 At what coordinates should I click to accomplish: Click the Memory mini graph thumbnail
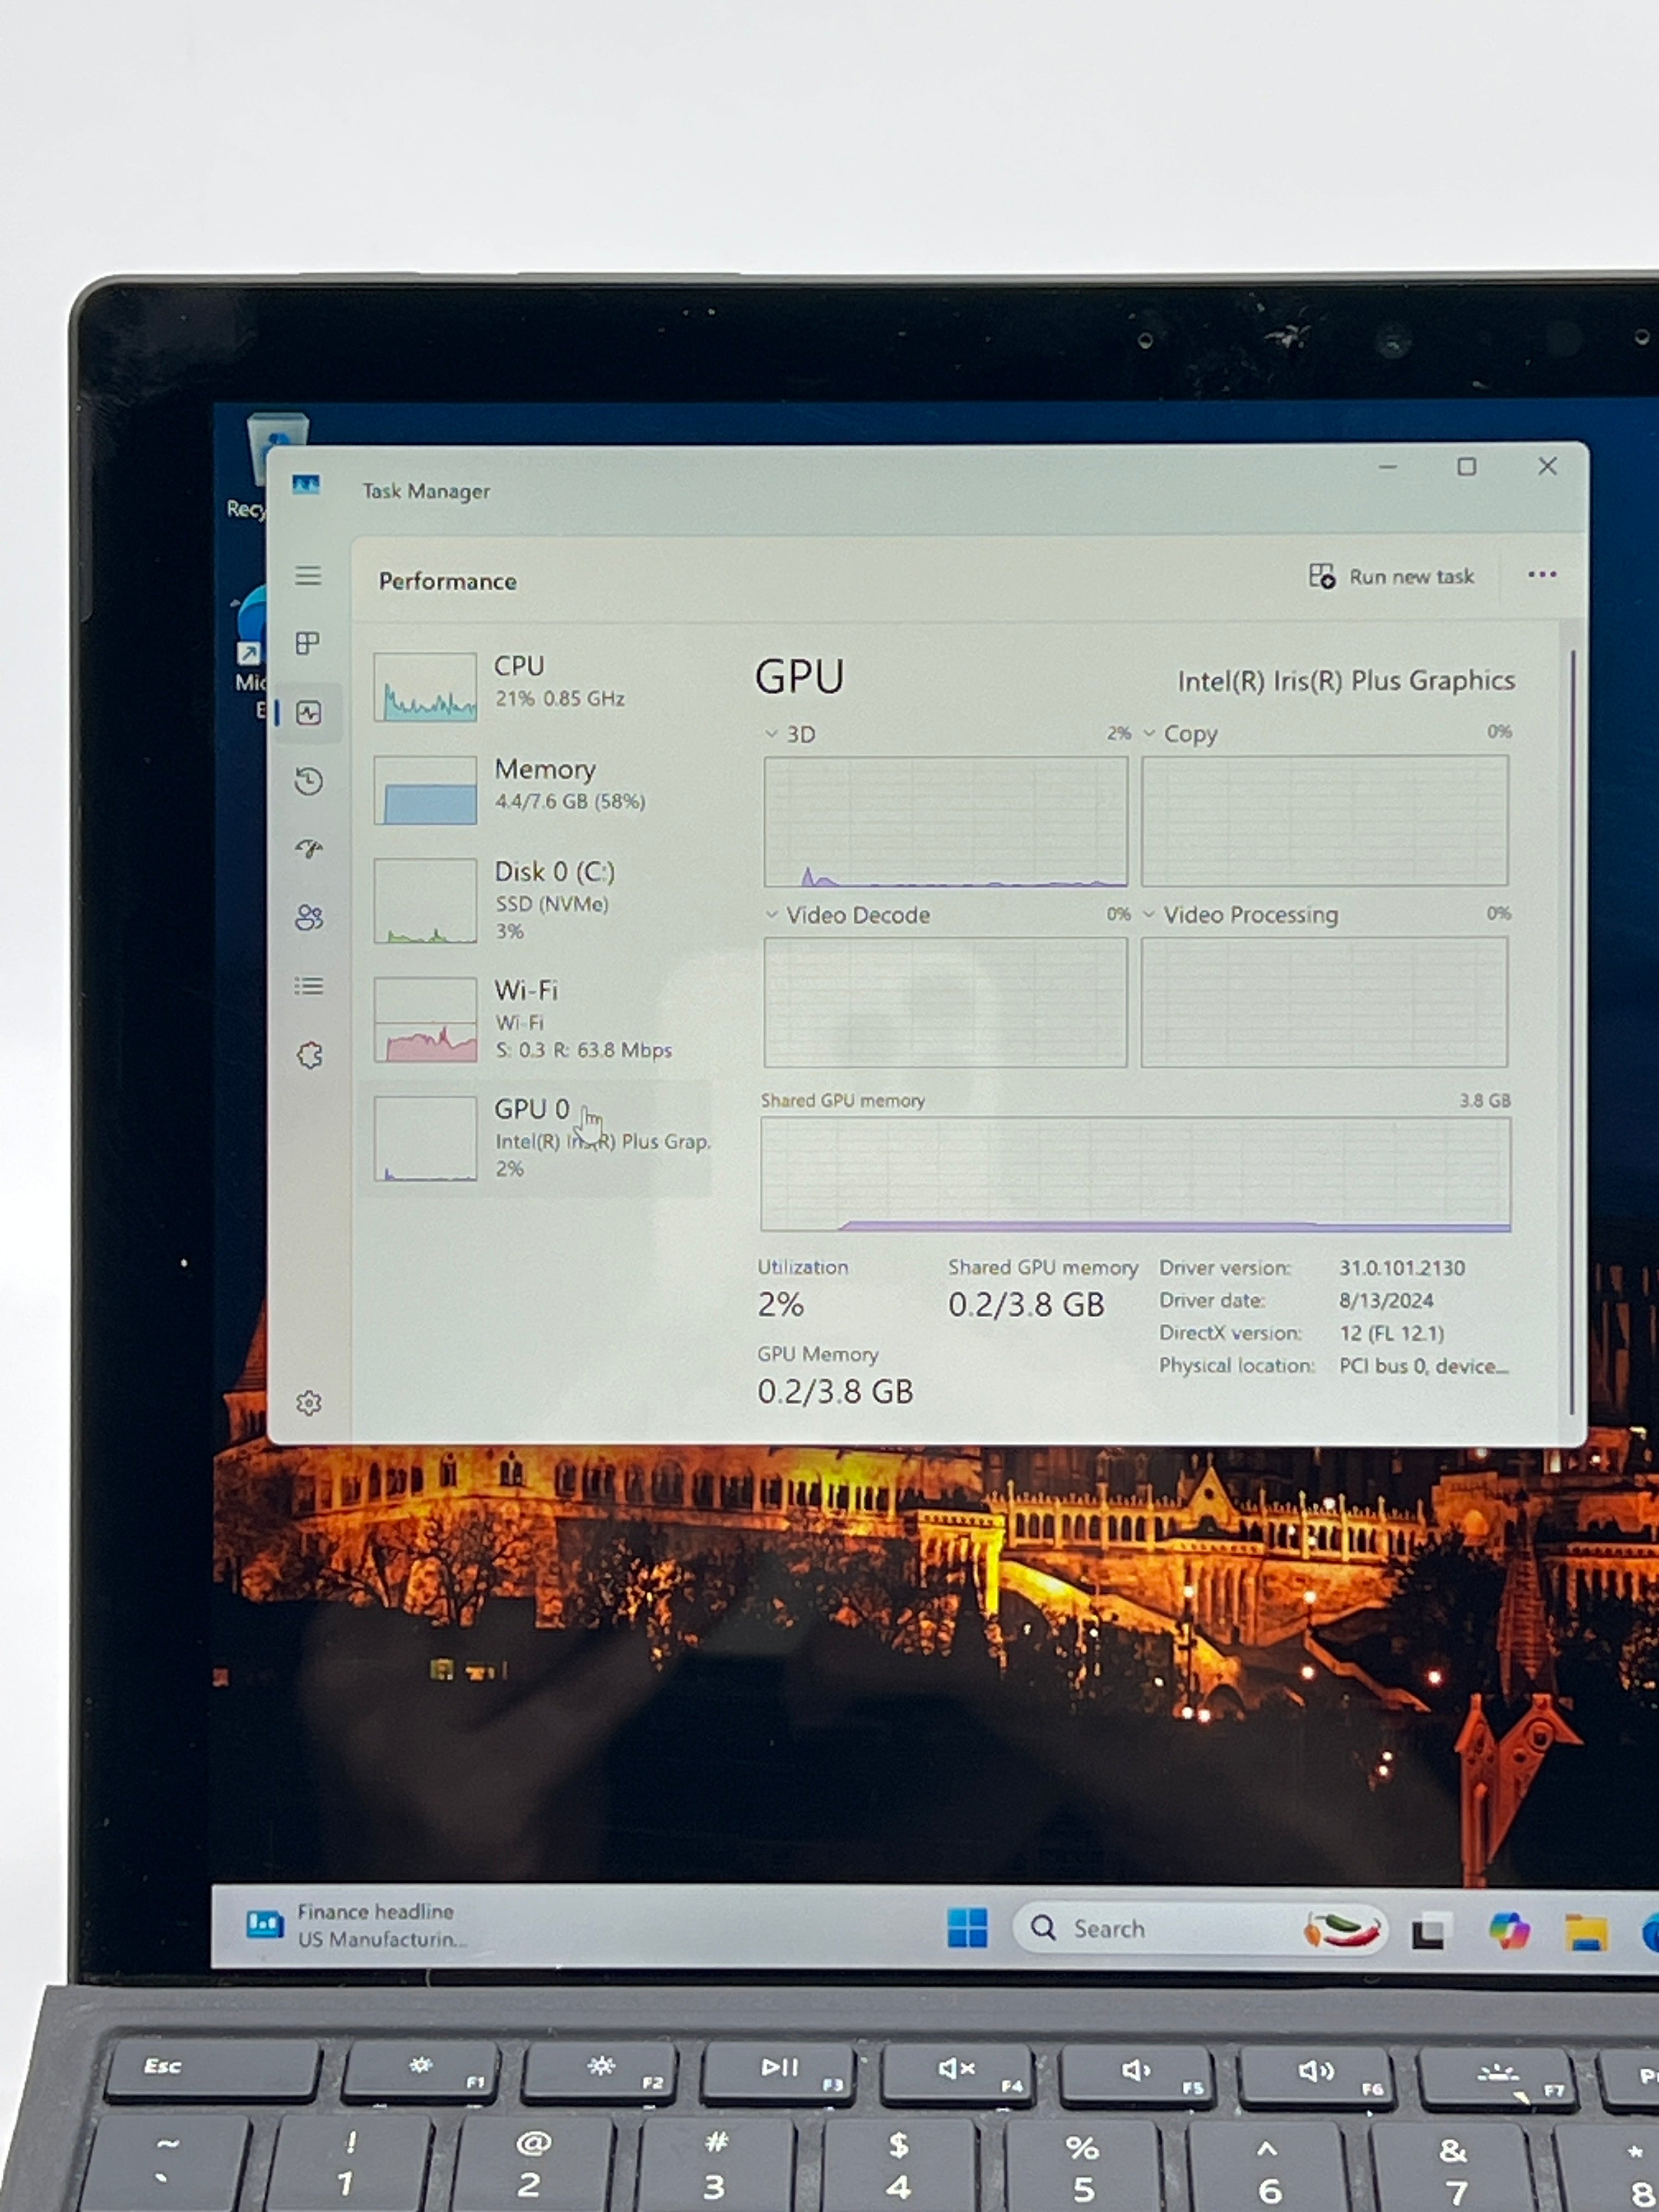pos(425,790)
